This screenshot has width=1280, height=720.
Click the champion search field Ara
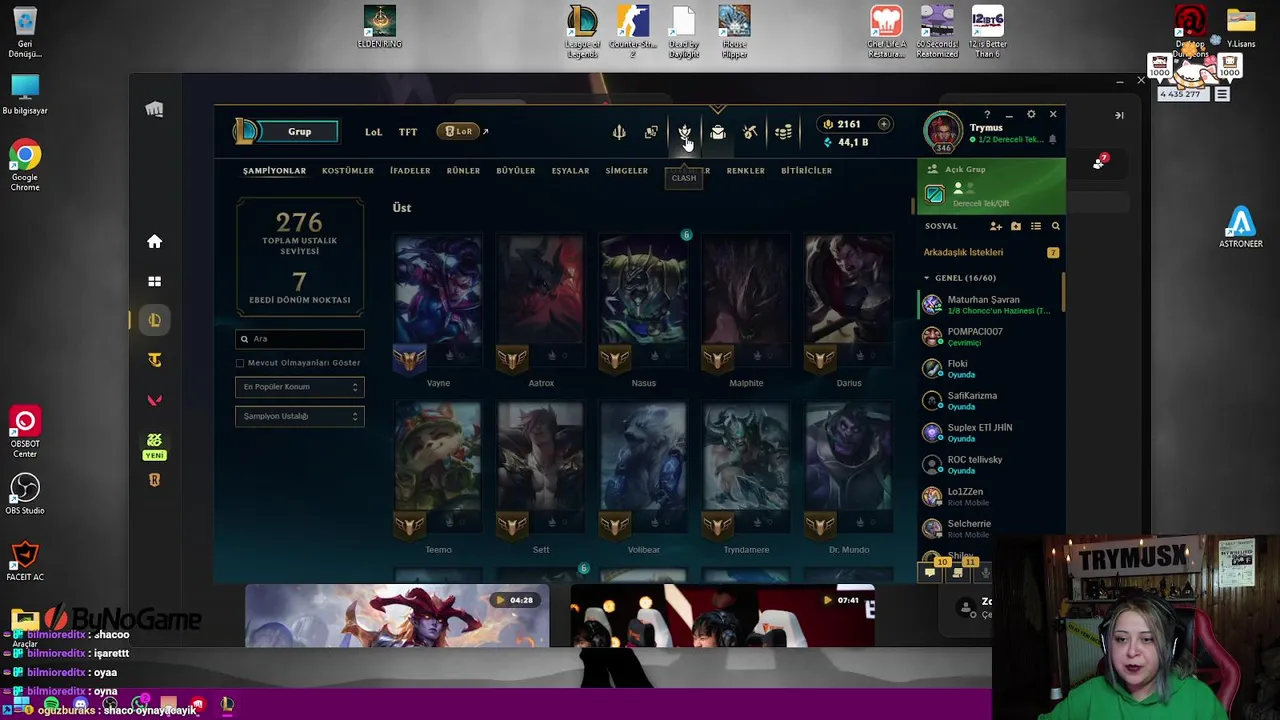tap(300, 339)
